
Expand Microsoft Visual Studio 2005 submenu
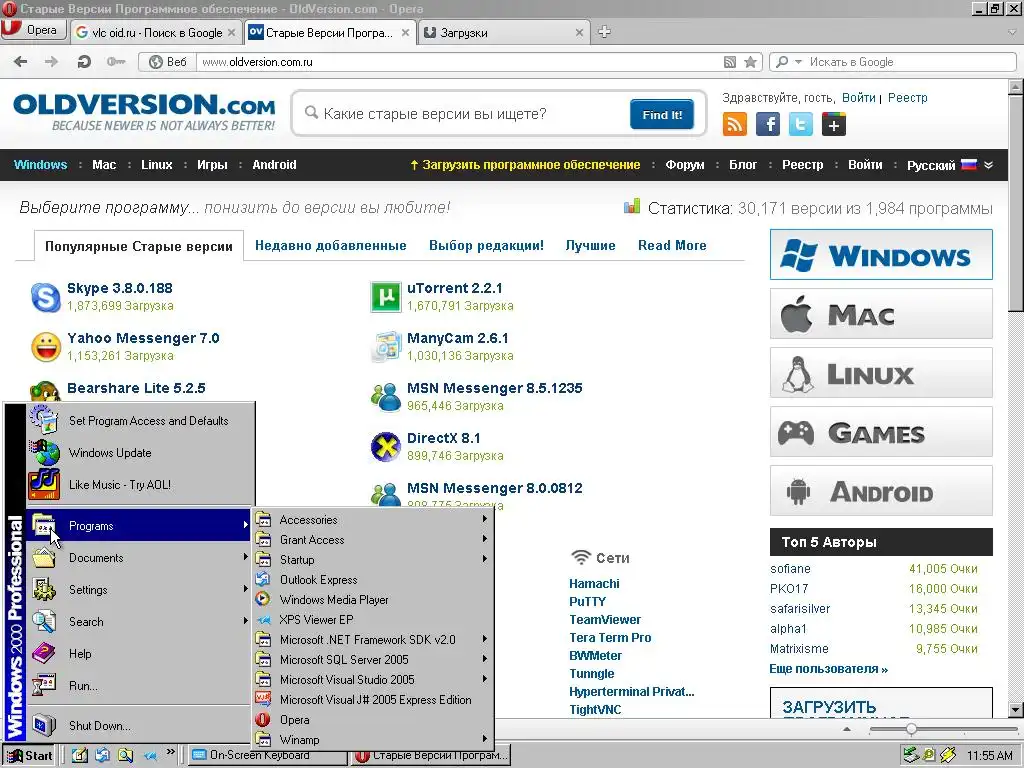tap(373, 680)
